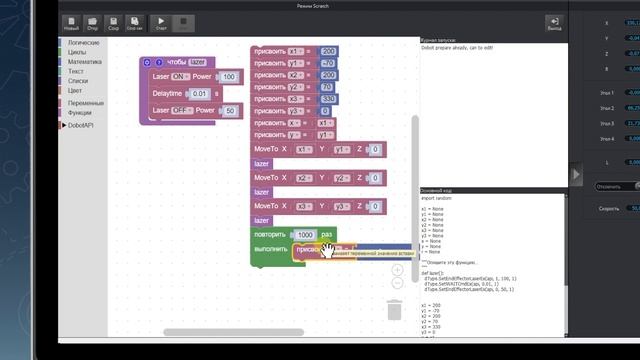640x360 pixels.
Task: Click the Скорость value field
Action: 634,208
